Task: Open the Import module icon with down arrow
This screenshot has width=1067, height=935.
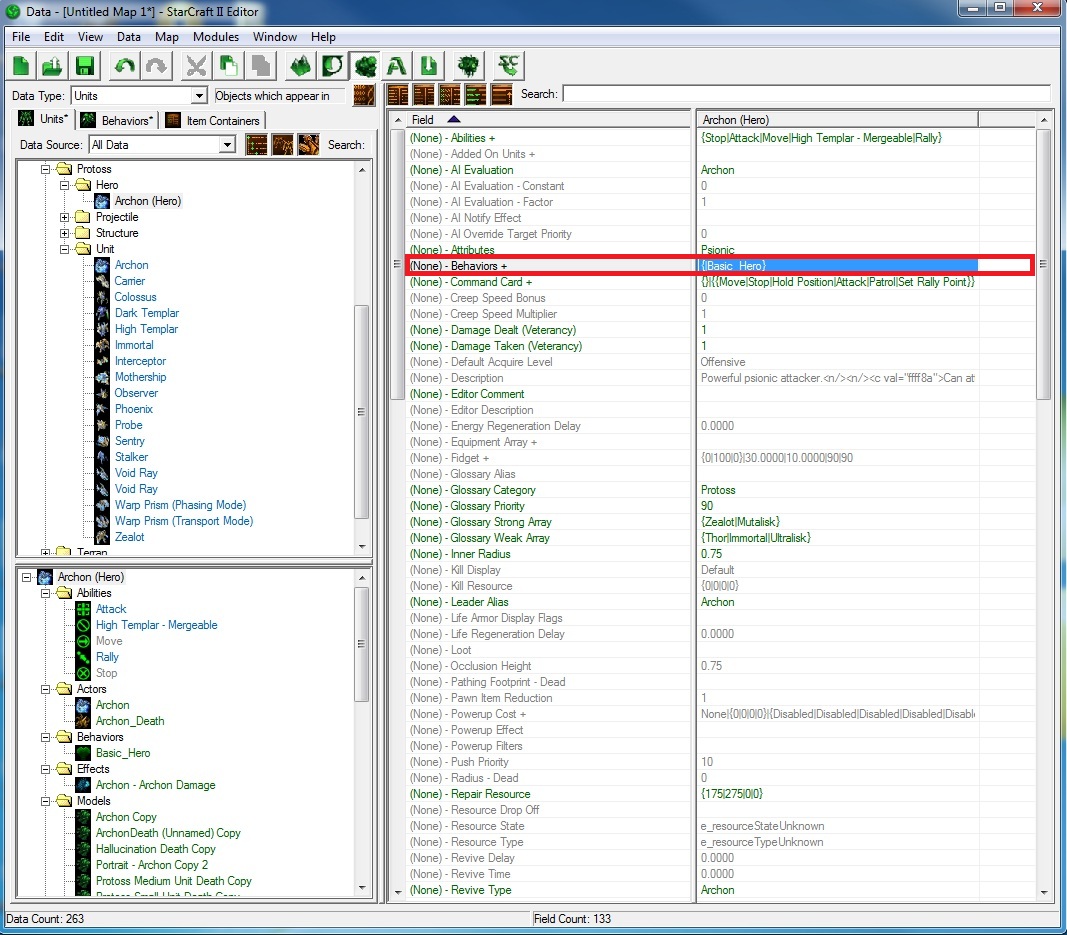Action: 429,66
